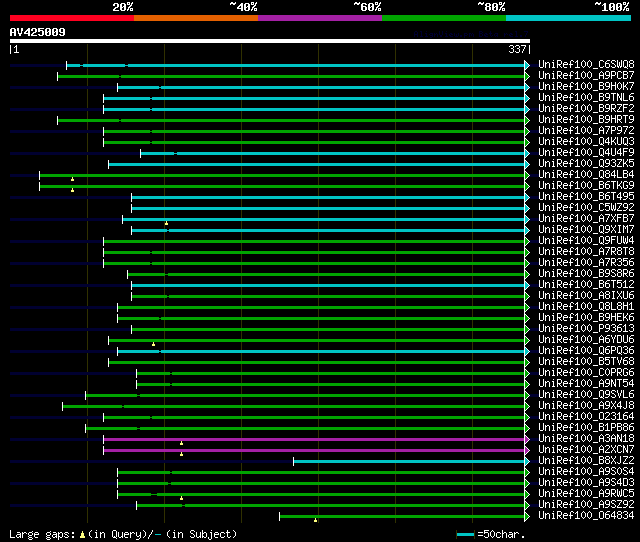The height and width of the screenshot is (542, 640).
Task: Select the UniRef100_Q9XIM7 label
Action: pyautogui.click(x=586, y=230)
